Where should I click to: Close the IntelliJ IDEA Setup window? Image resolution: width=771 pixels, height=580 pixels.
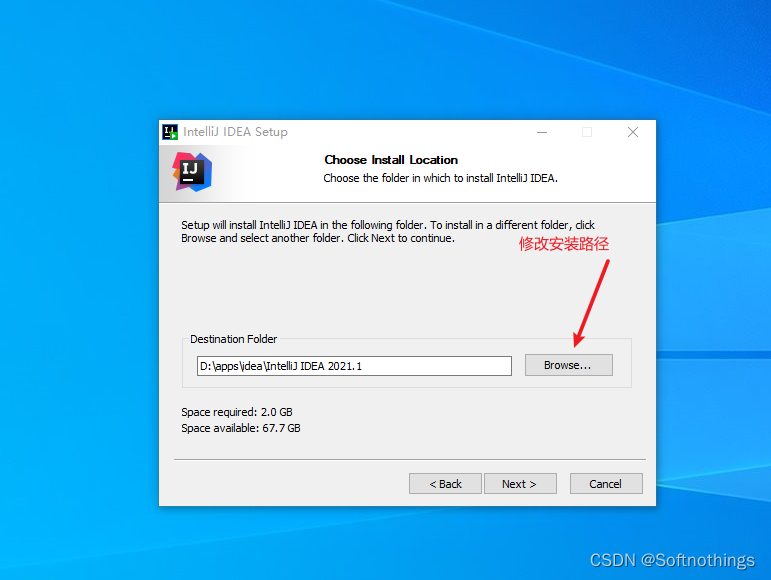pyautogui.click(x=633, y=132)
